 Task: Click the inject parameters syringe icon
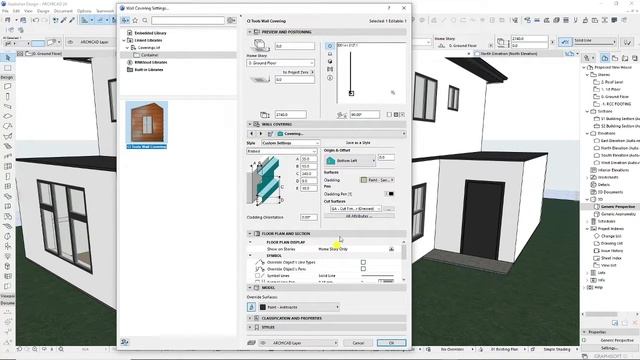coord(72,20)
